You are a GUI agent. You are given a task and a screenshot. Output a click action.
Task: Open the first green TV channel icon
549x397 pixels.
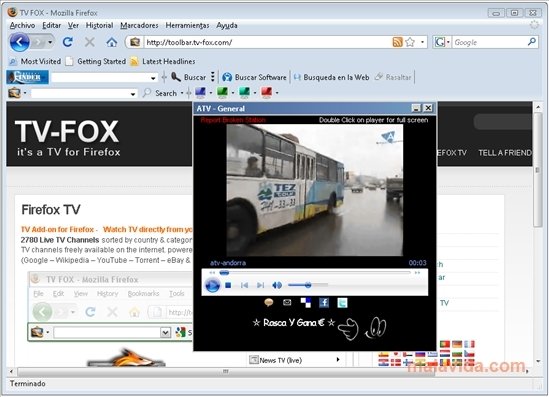pos(222,92)
